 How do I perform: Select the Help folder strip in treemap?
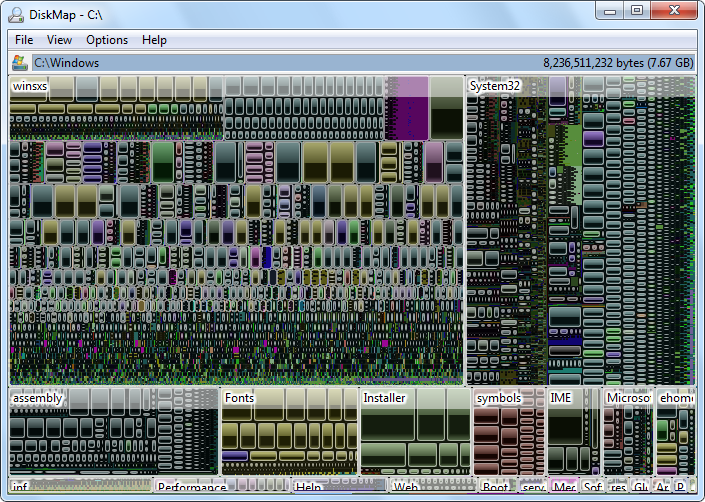point(340,484)
